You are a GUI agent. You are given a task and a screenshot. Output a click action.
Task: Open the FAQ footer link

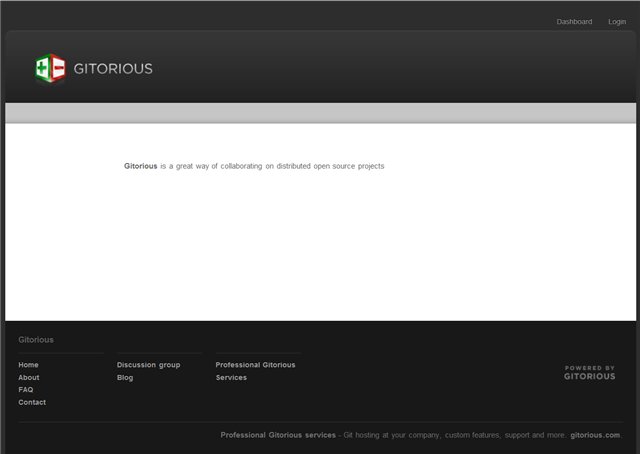click(x=26, y=389)
